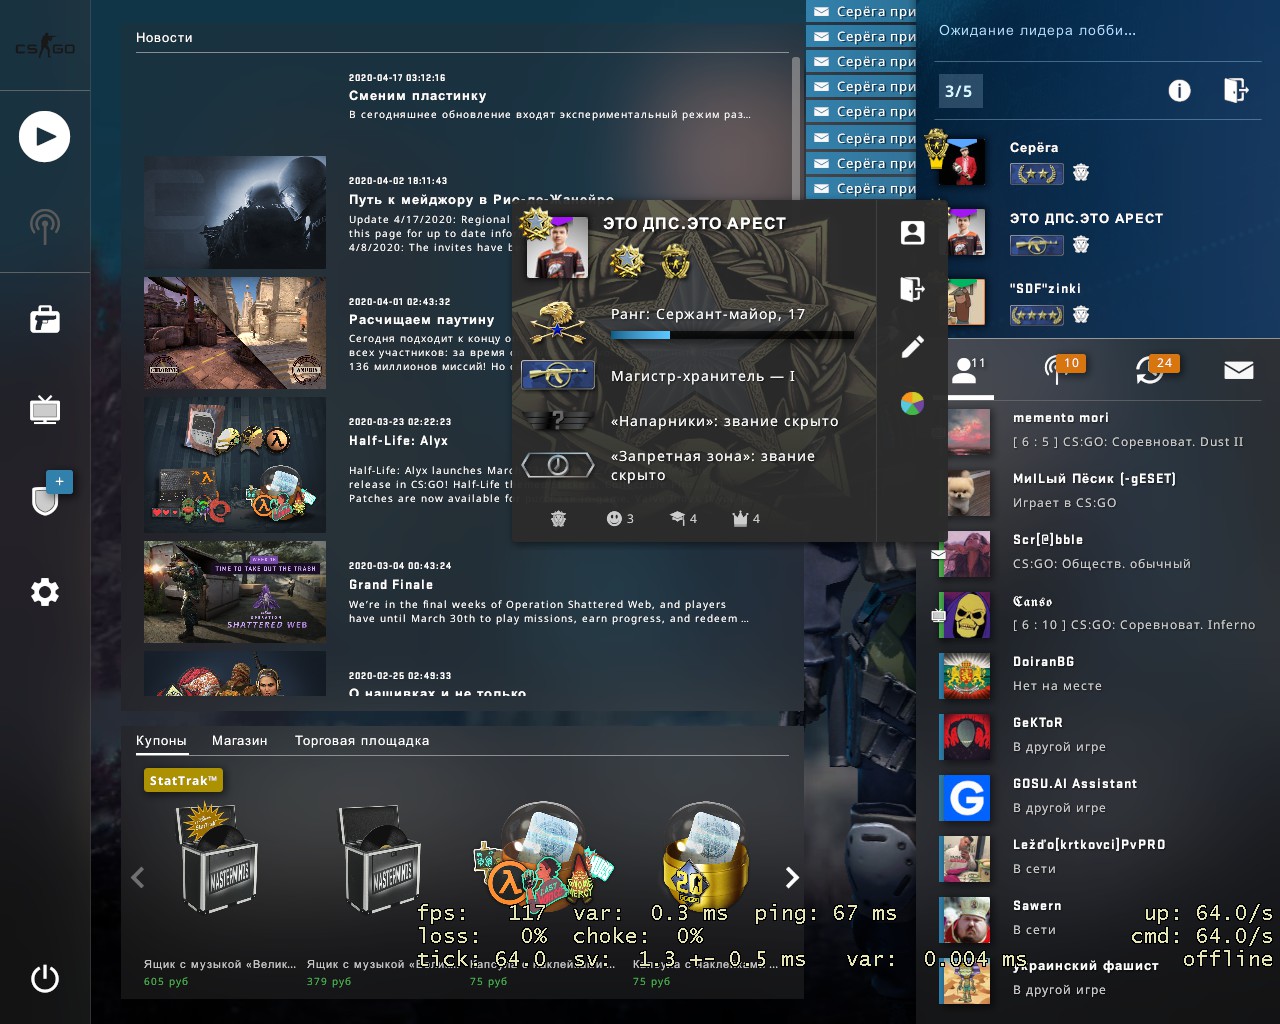Open settings via the gear icon
This screenshot has width=1280, height=1024.
click(45, 592)
